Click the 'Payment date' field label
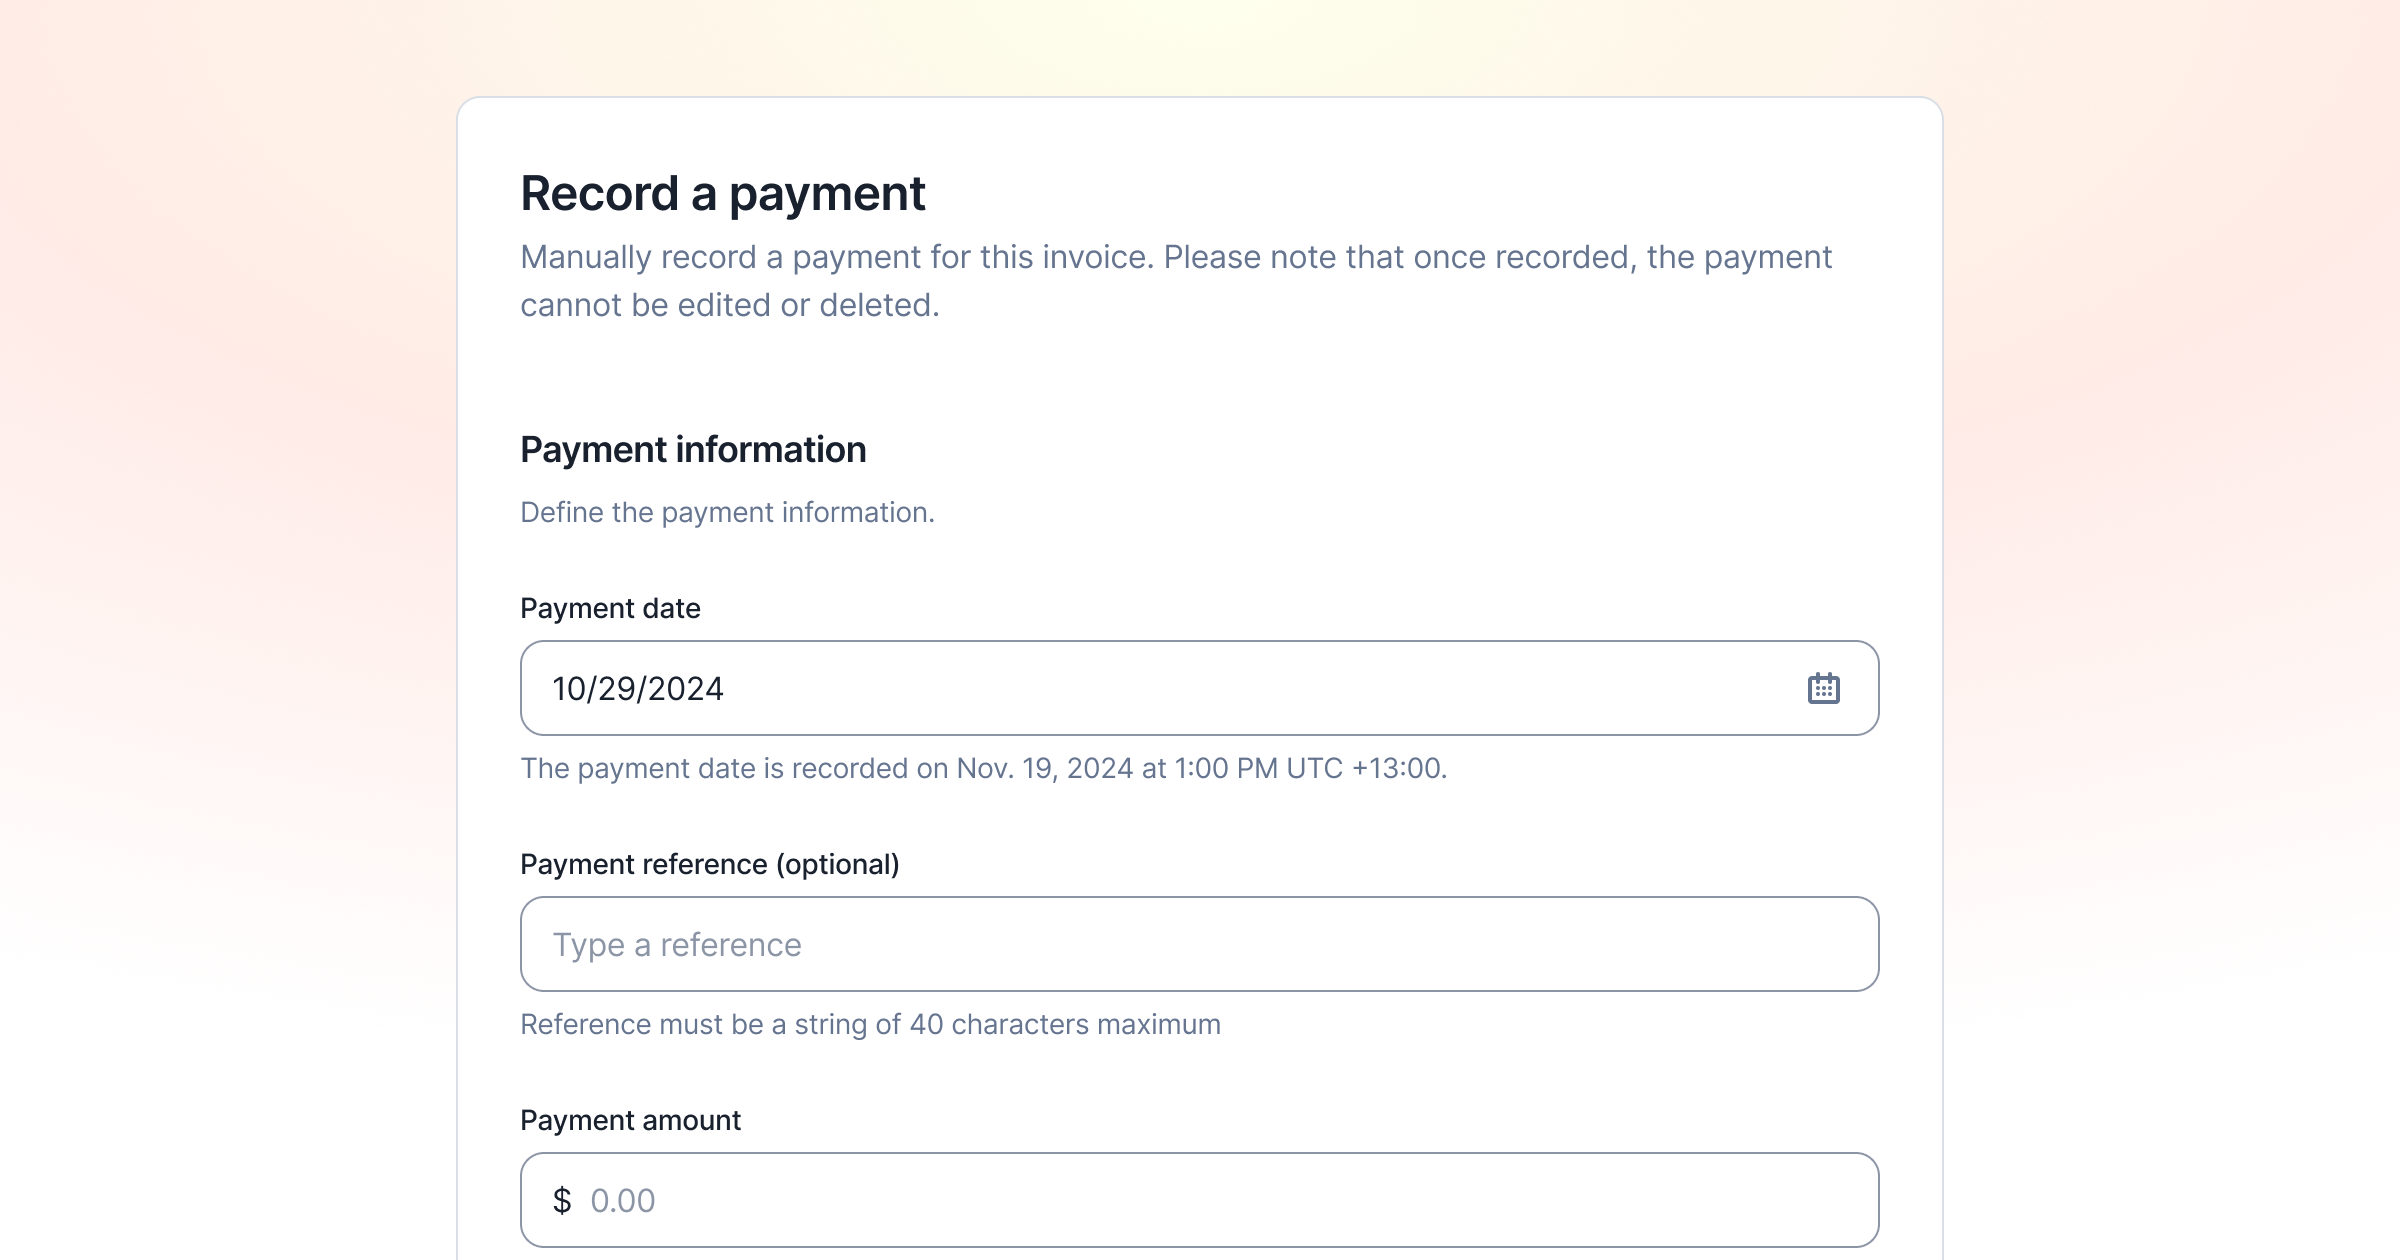 click(x=610, y=608)
